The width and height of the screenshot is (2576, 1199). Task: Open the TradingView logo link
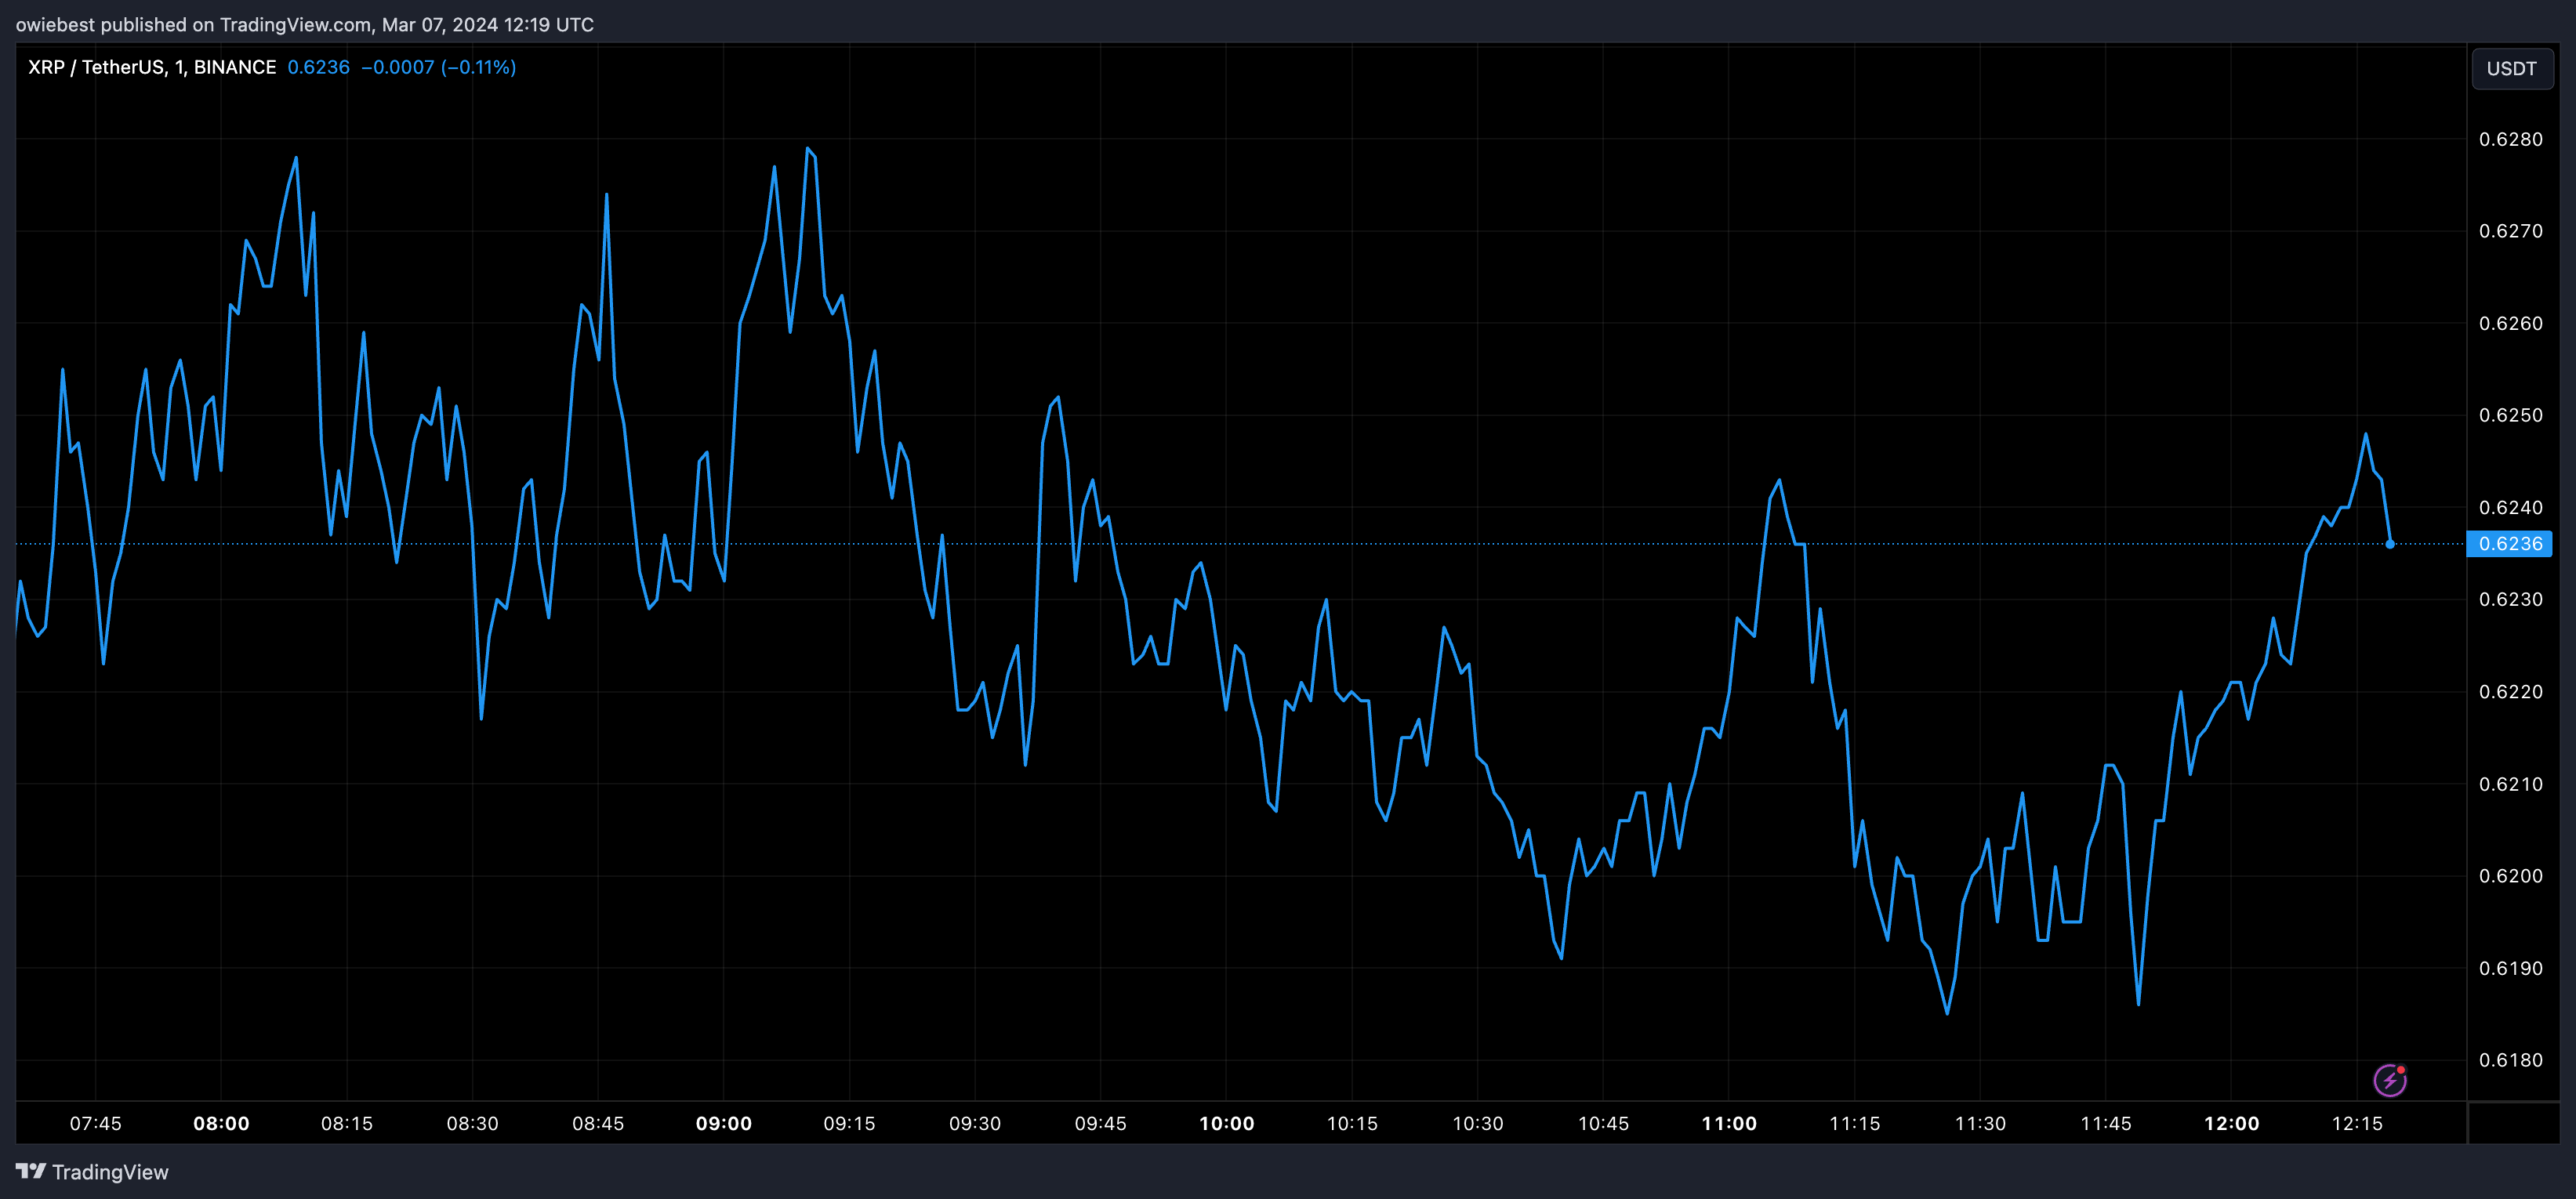tap(92, 1172)
